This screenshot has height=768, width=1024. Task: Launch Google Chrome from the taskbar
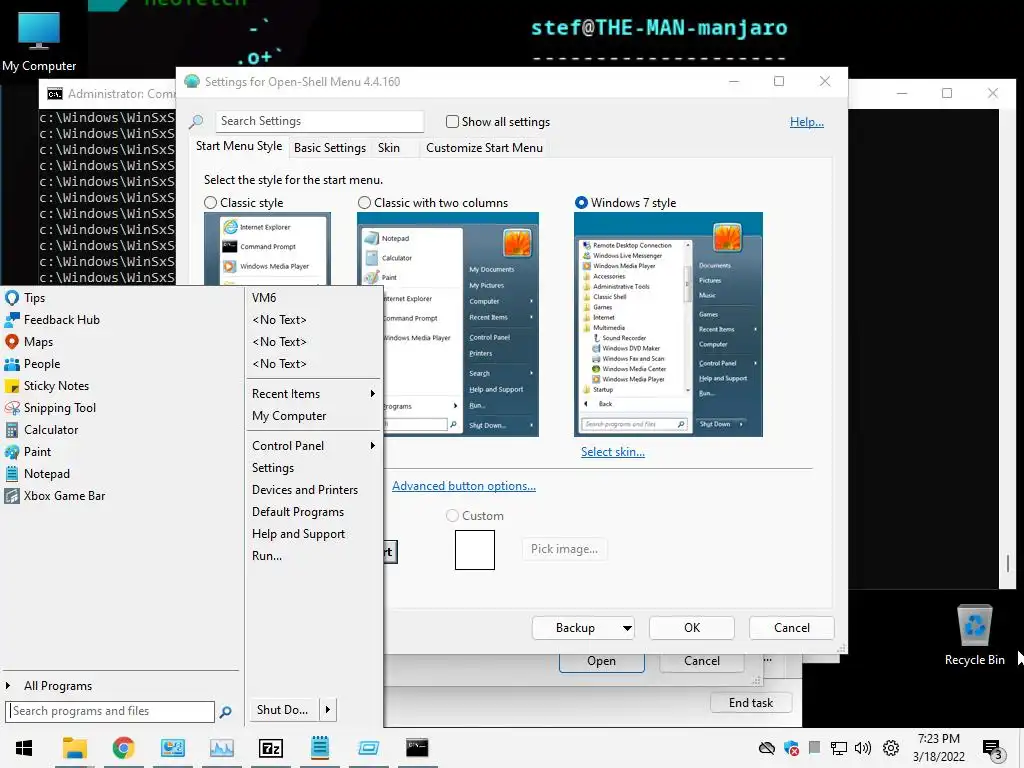tap(123, 748)
